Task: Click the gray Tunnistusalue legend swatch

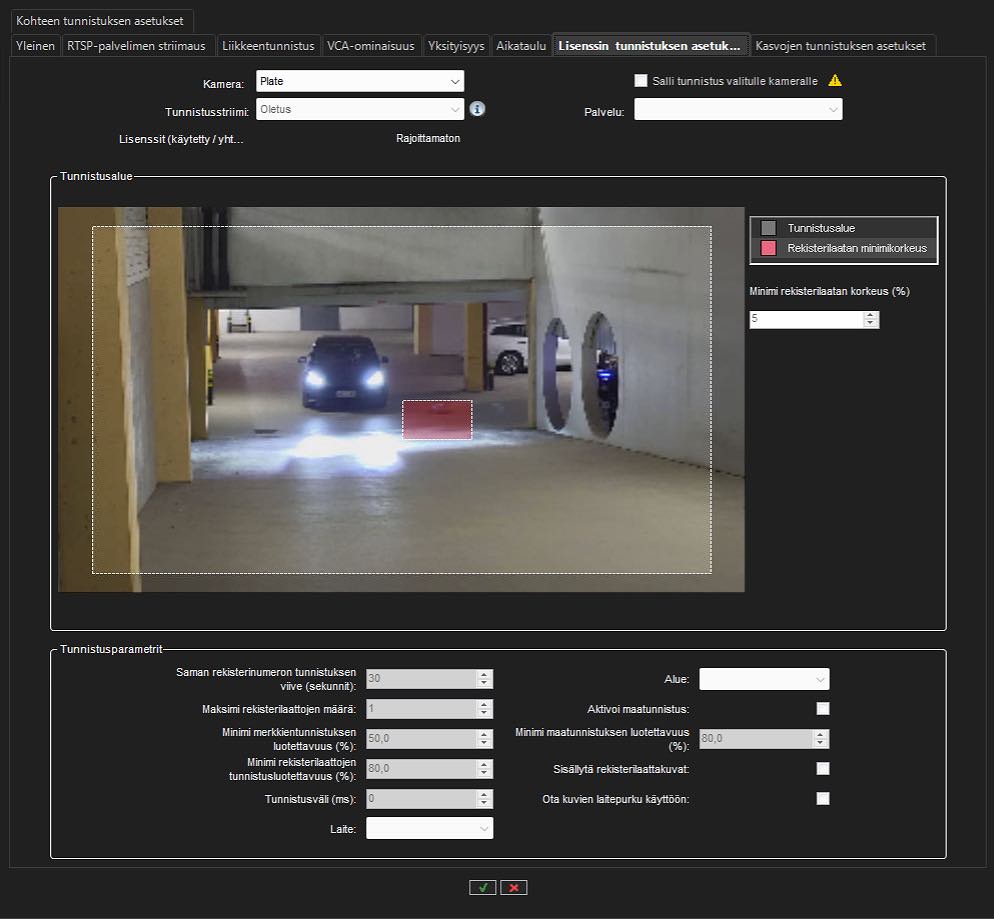Action: point(768,228)
